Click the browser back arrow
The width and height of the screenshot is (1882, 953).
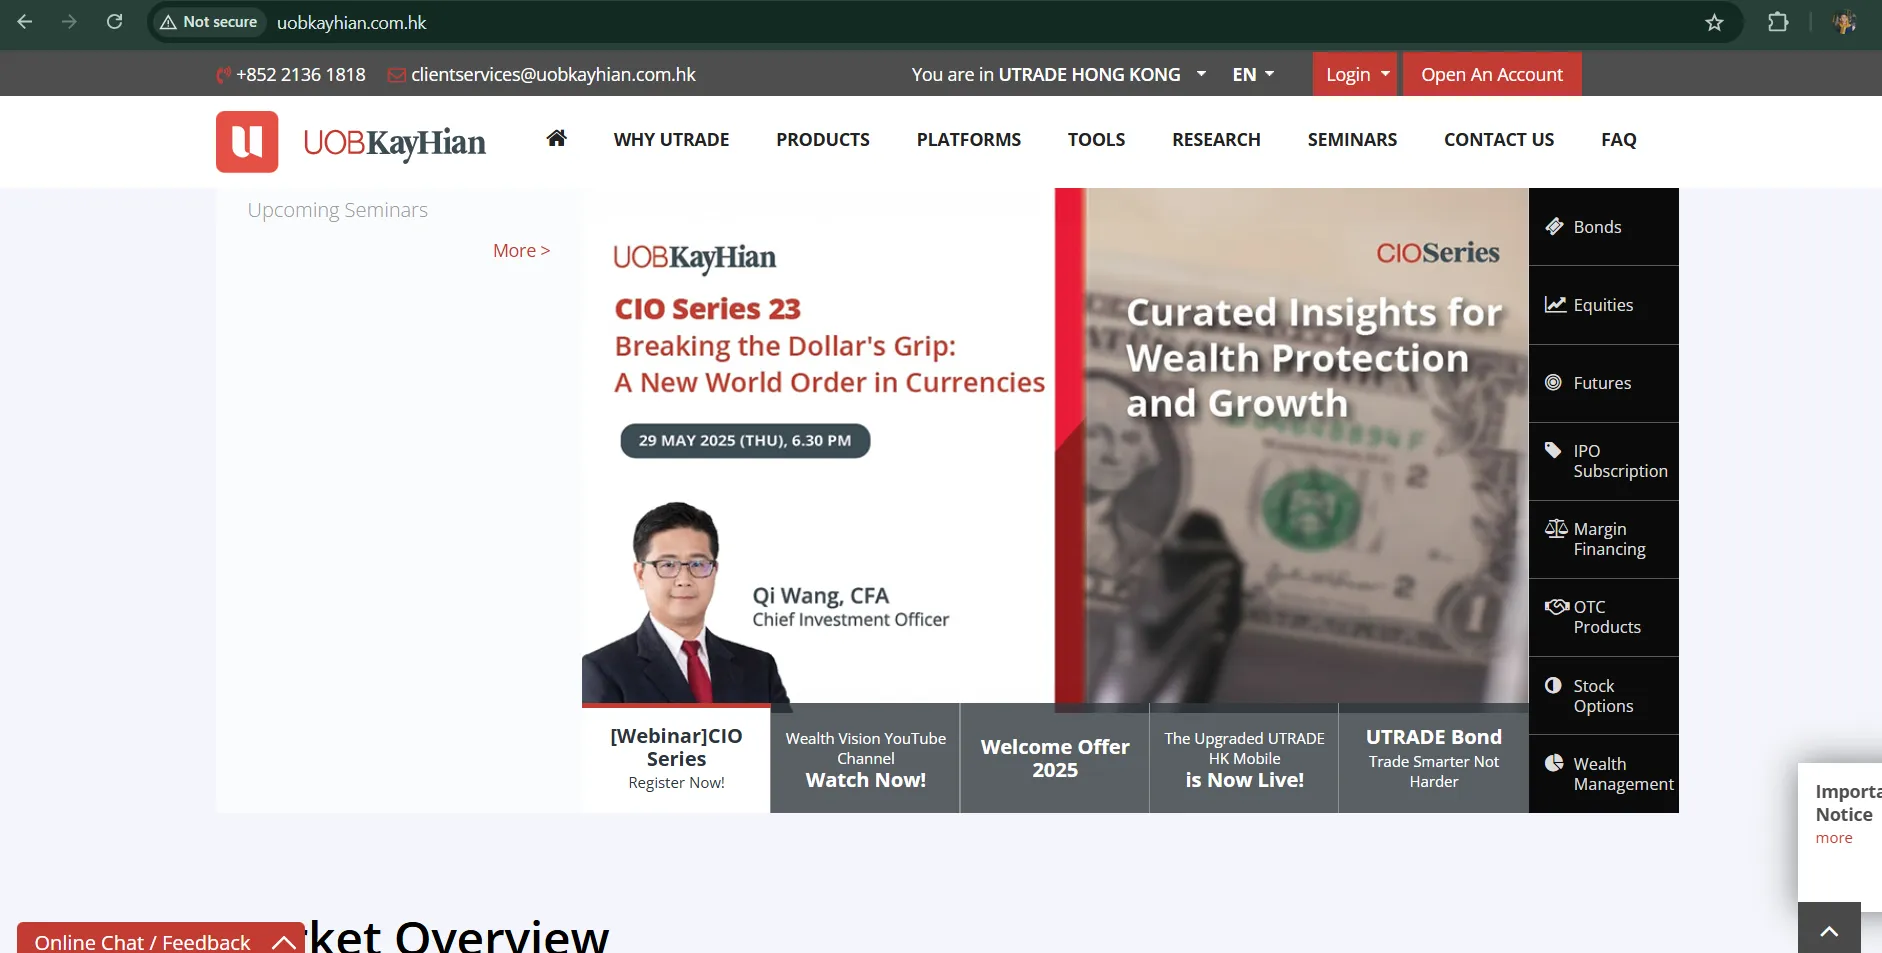coord(25,22)
